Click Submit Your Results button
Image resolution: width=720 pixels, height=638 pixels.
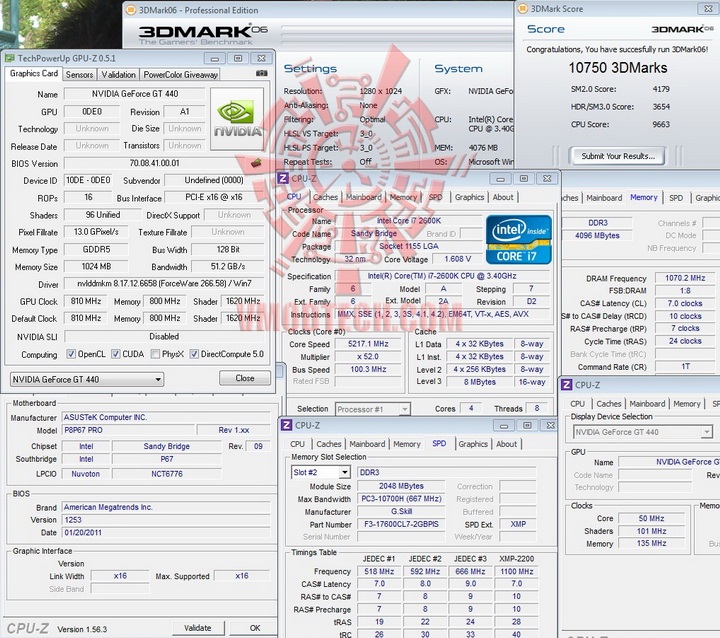(618, 156)
